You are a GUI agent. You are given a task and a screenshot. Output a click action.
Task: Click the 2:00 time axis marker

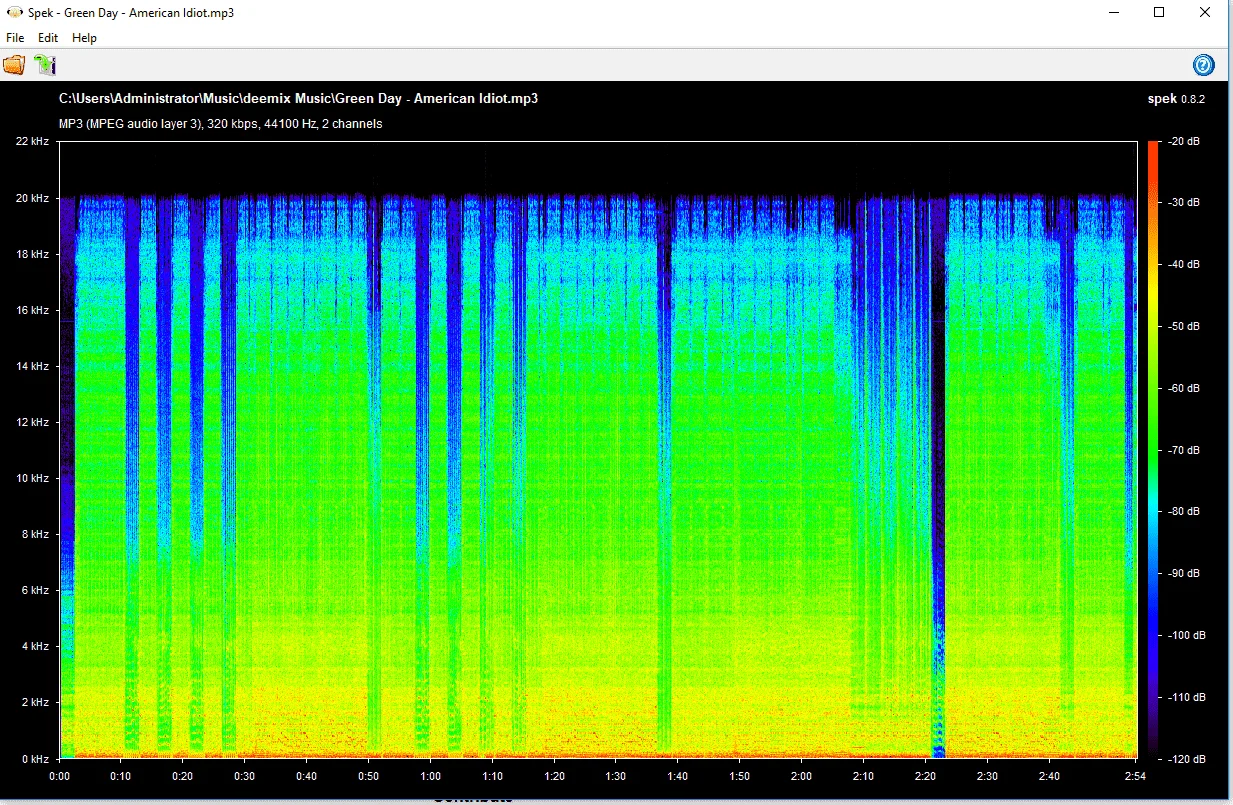pos(801,777)
